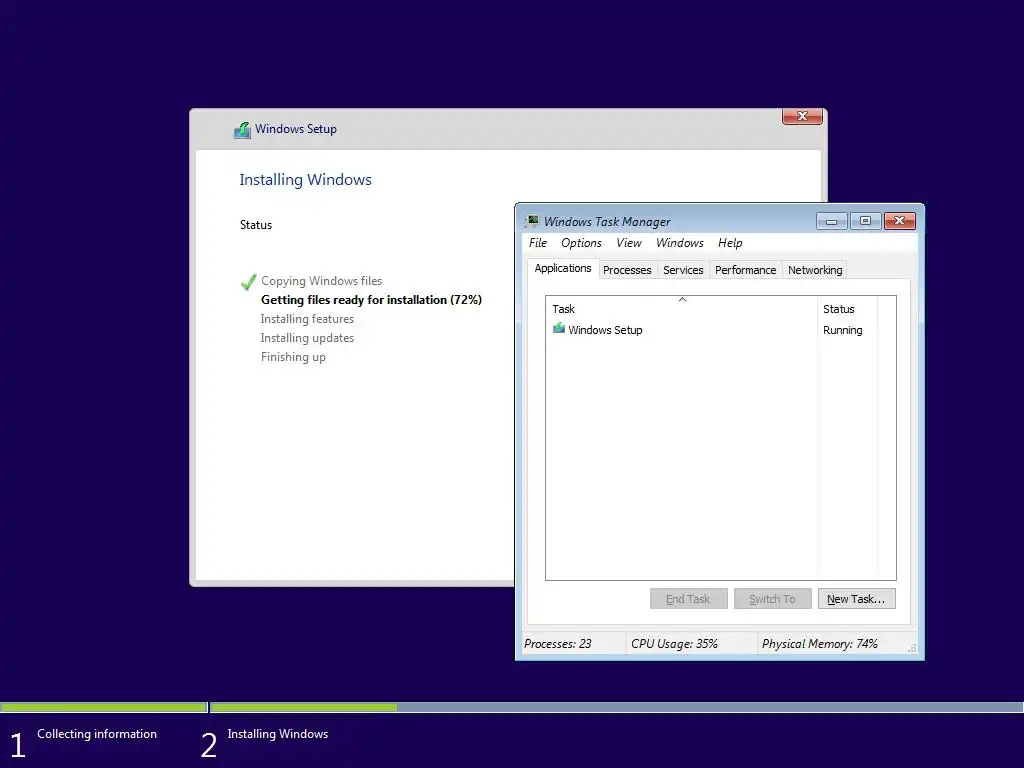1024x768 pixels.
Task: Click the Windows Setup task icon in list
Action: coord(558,328)
